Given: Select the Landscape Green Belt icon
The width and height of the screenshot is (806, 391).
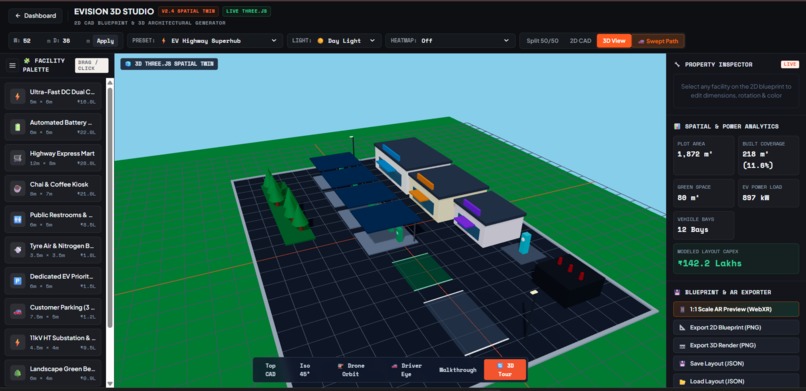Looking at the screenshot, I should [x=18, y=373].
